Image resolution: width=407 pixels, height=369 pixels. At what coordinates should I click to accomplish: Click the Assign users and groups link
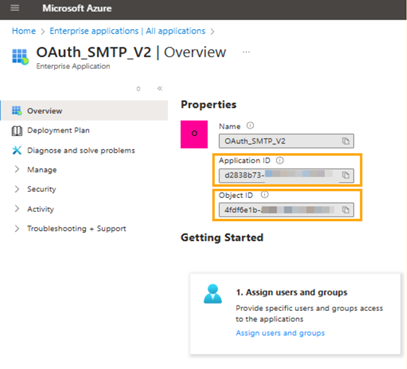point(280,333)
